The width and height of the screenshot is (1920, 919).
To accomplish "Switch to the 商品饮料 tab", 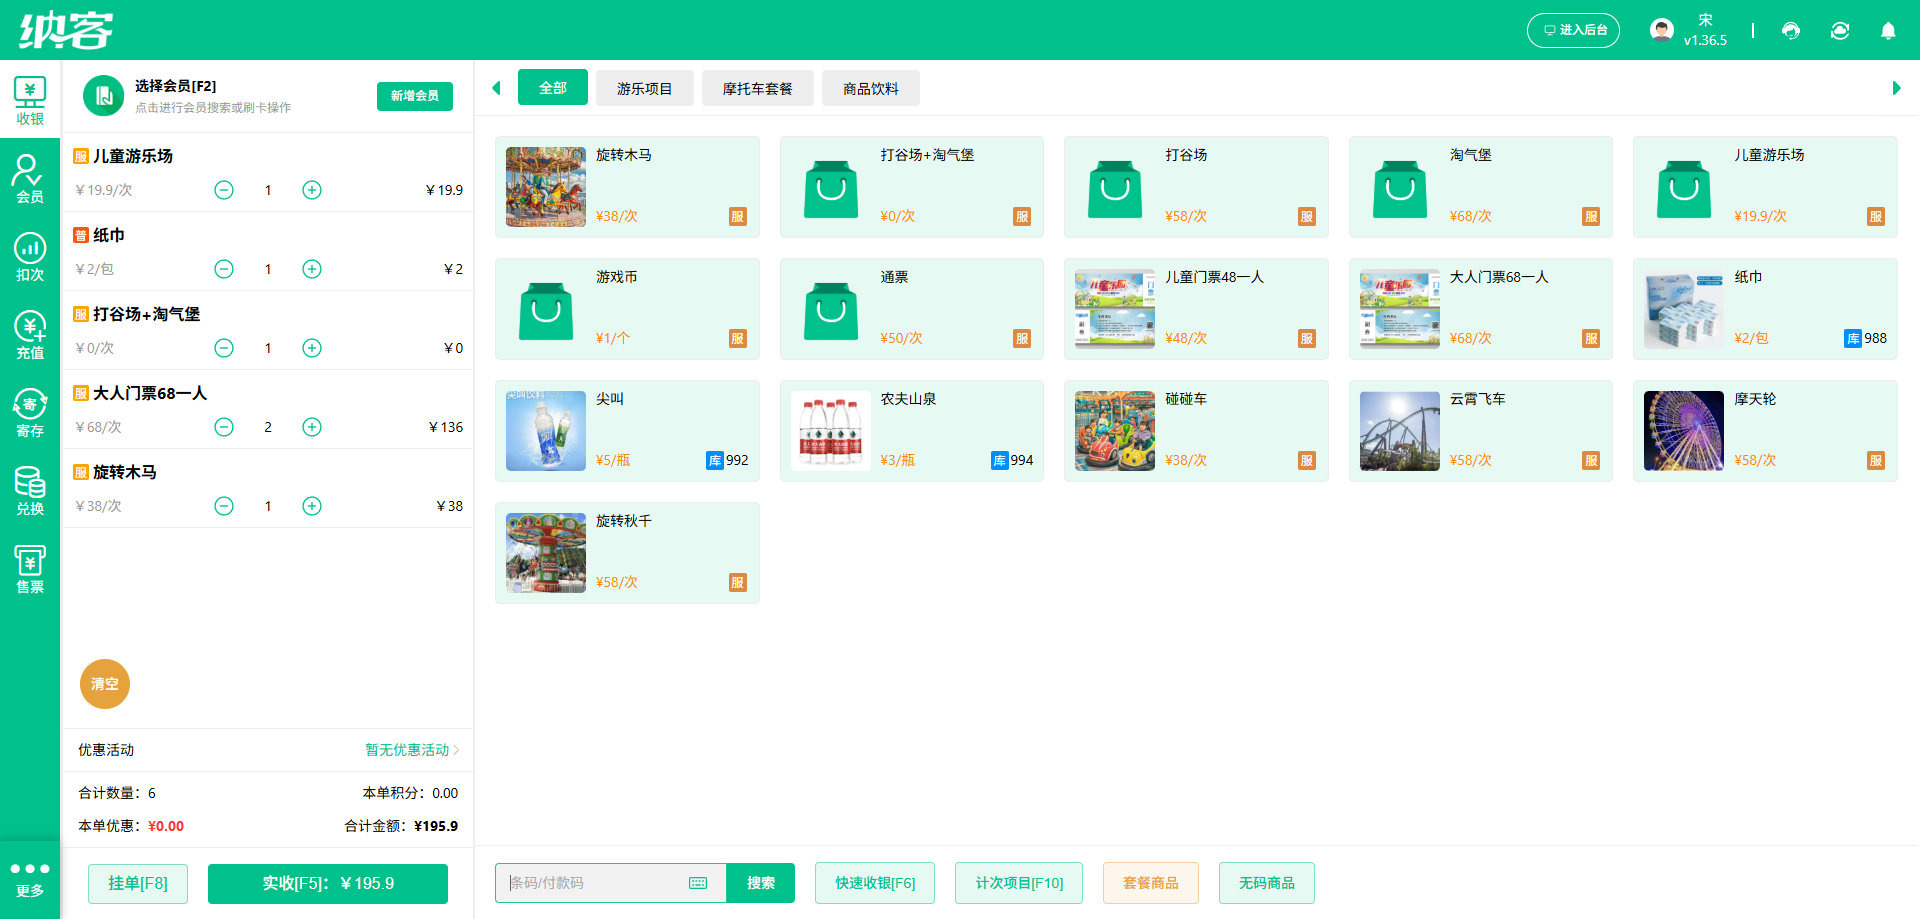I will 870,88.
